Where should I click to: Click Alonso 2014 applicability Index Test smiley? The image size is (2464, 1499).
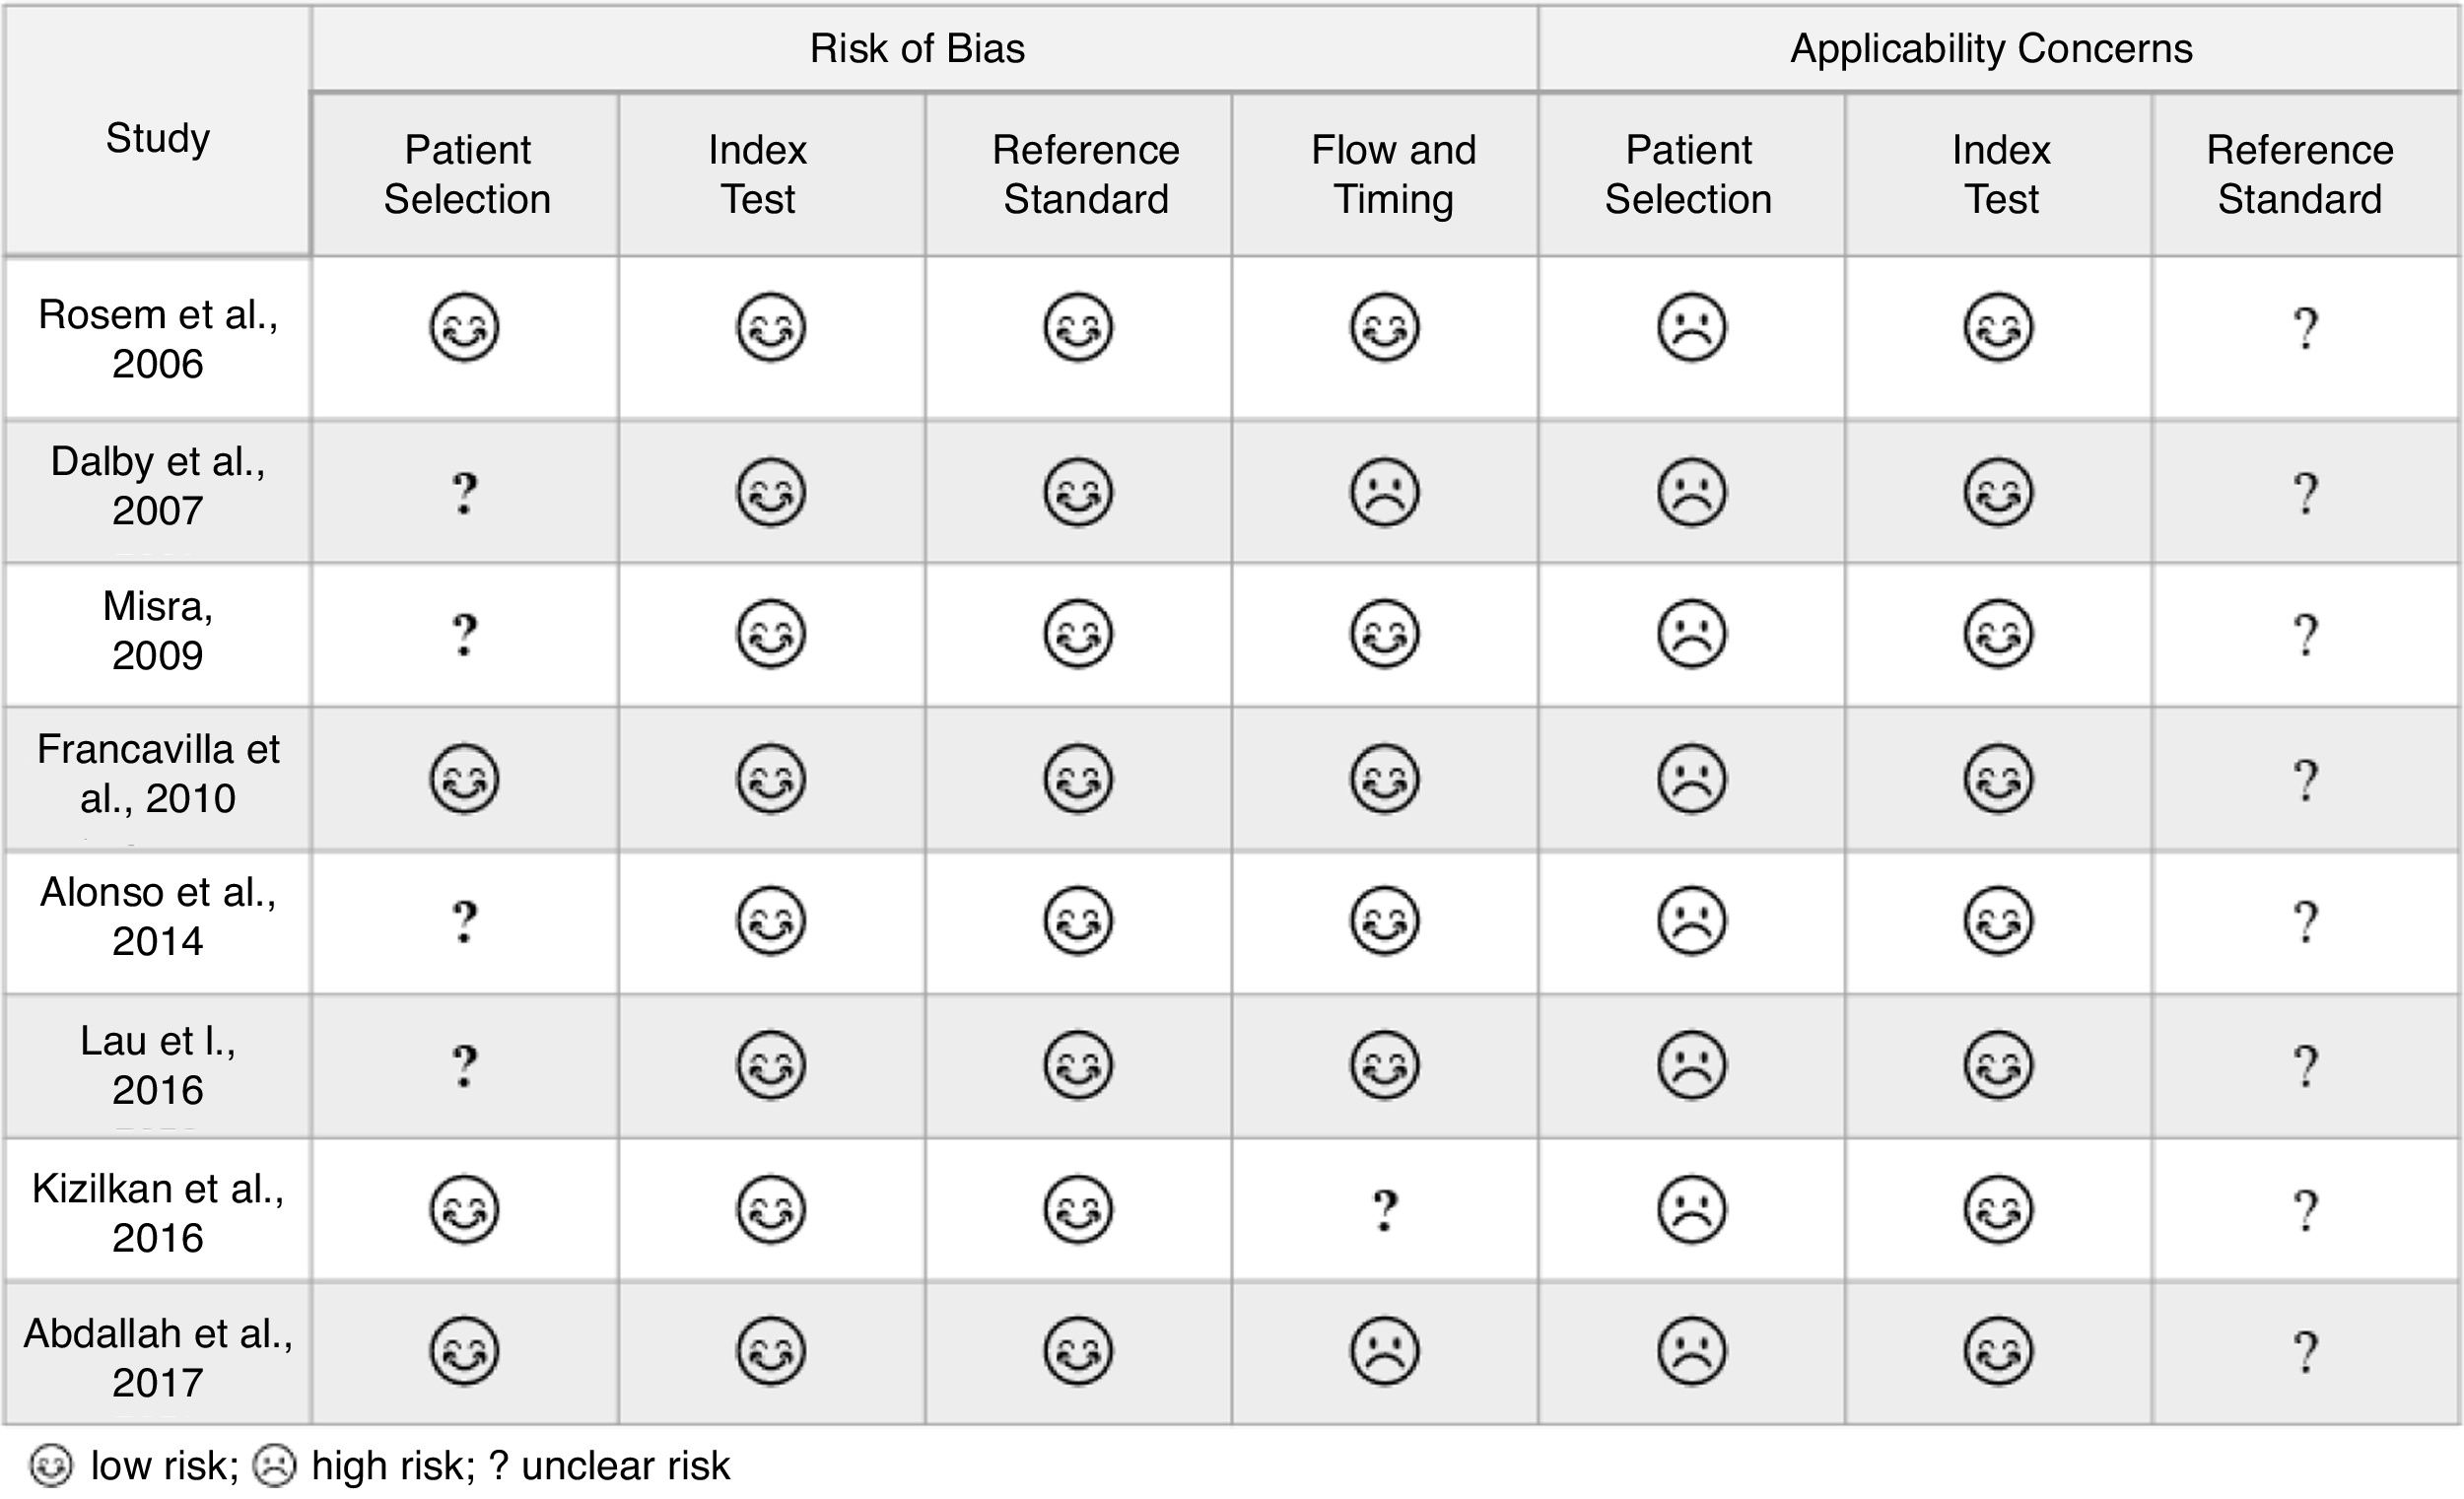click(1998, 921)
